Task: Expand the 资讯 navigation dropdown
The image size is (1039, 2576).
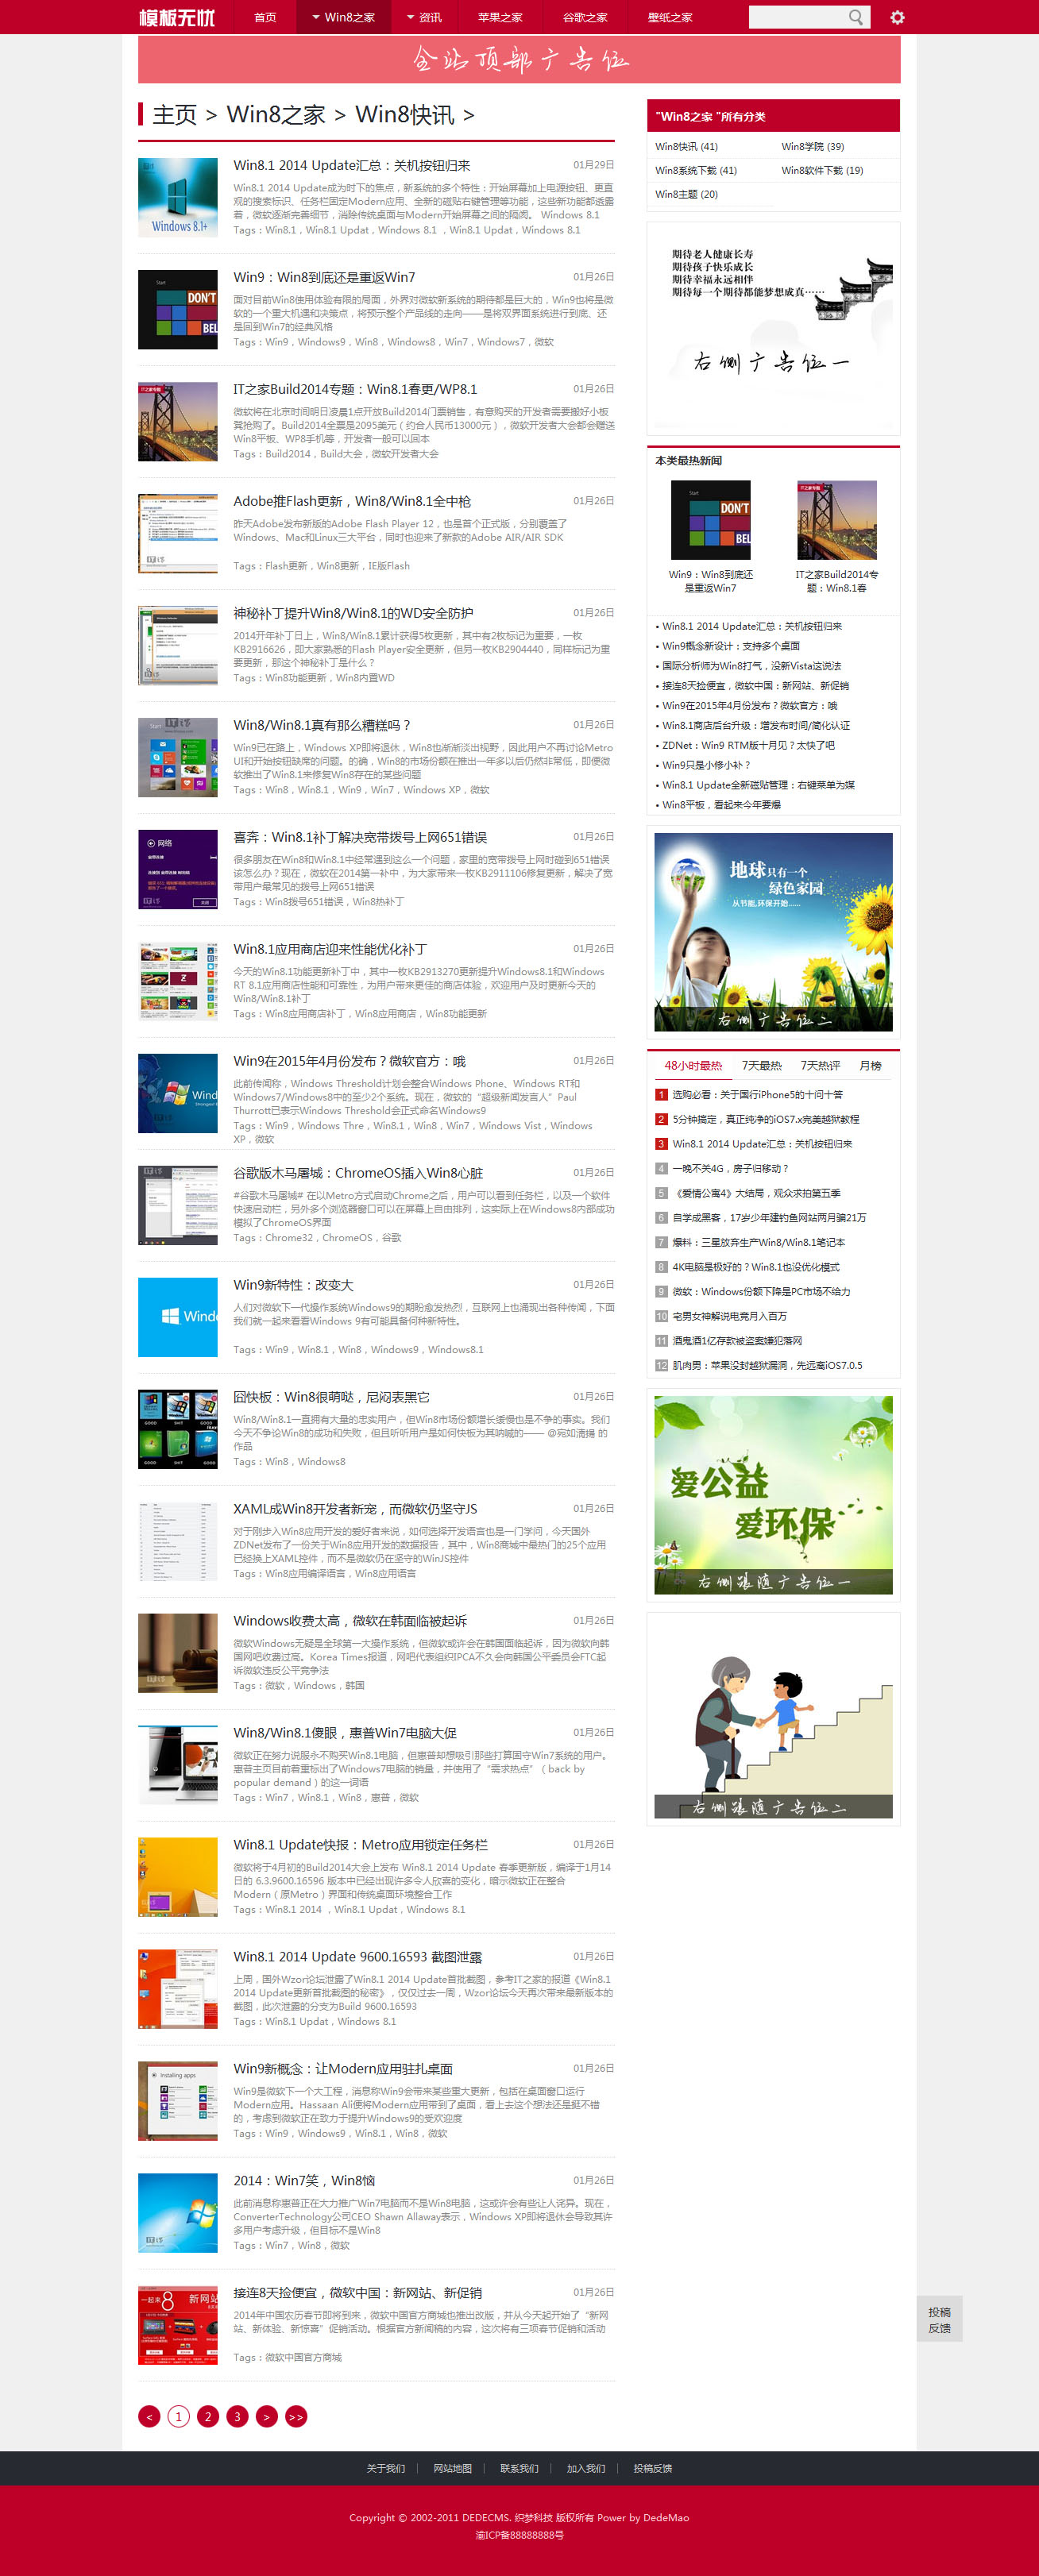Action: tap(424, 17)
